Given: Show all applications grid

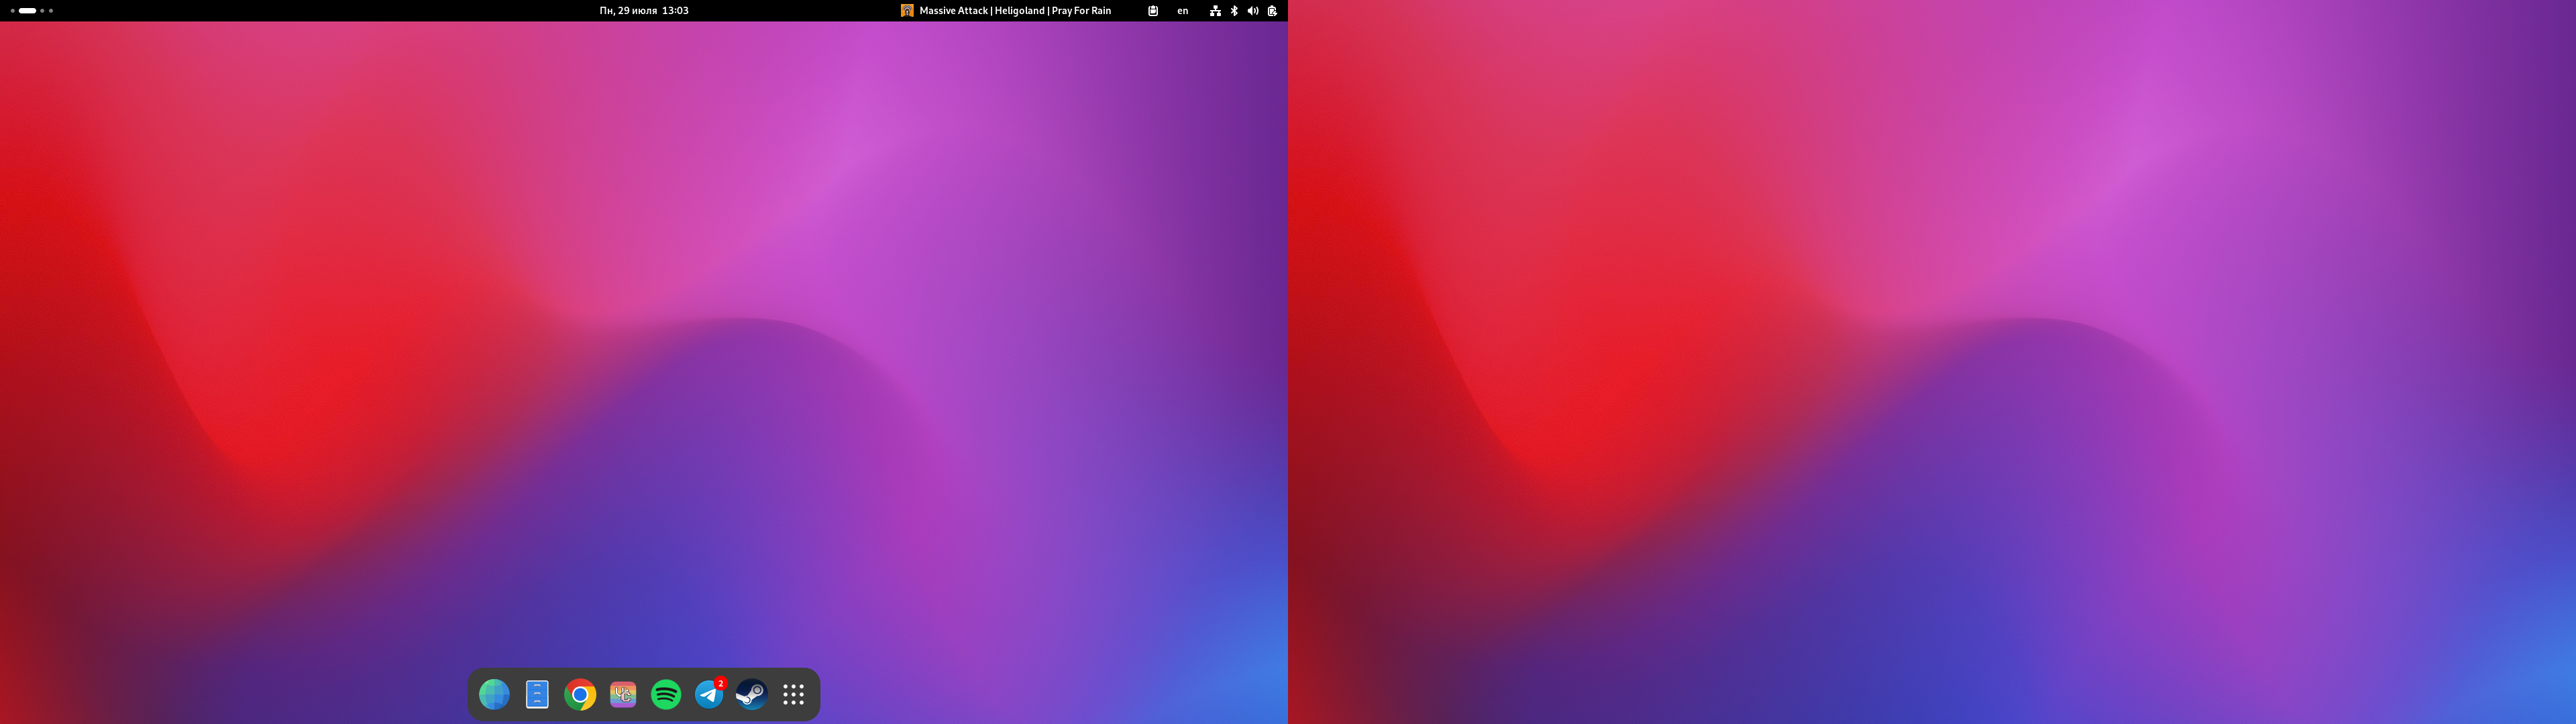Looking at the screenshot, I should coord(794,694).
